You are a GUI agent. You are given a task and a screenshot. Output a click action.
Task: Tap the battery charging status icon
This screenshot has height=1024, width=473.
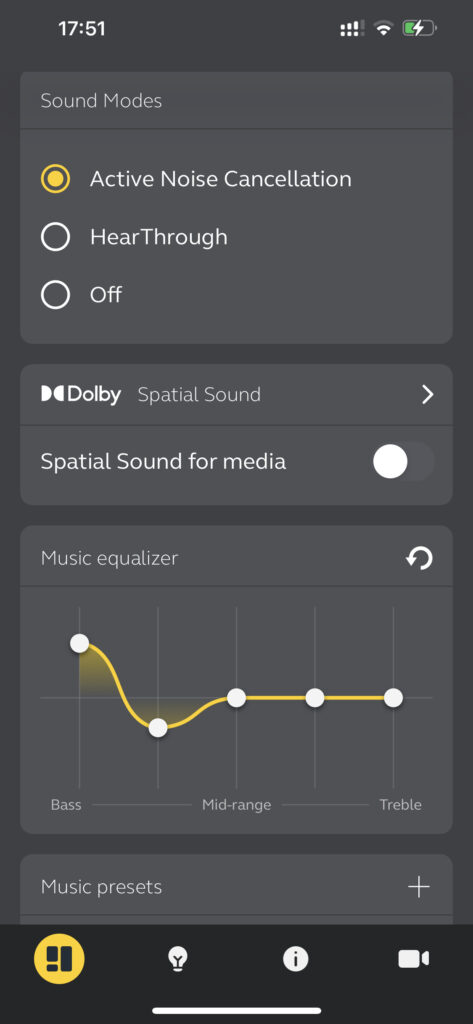(419, 29)
